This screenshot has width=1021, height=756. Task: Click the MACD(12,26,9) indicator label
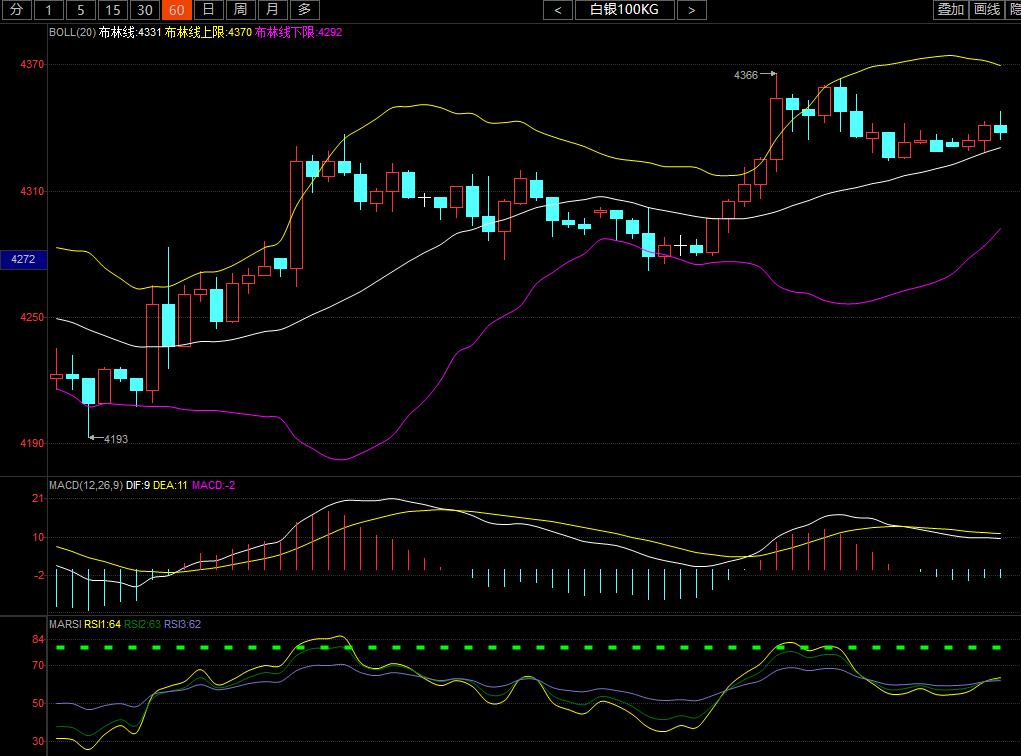click(x=86, y=485)
